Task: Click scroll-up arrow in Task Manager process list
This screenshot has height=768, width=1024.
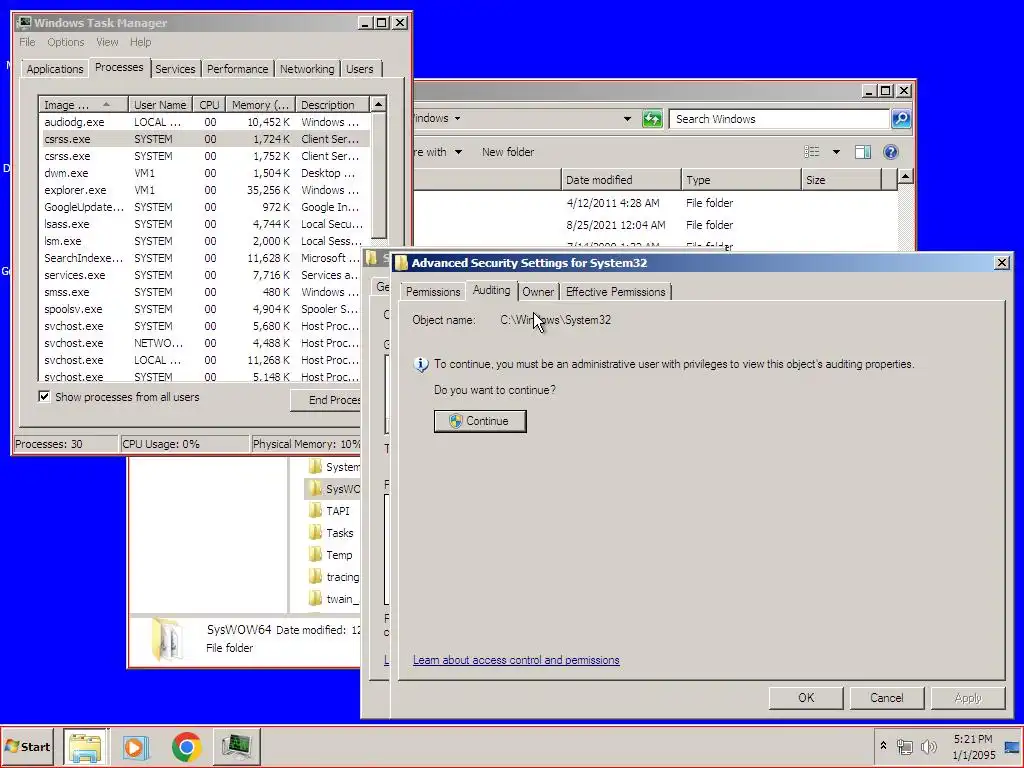Action: [x=378, y=104]
